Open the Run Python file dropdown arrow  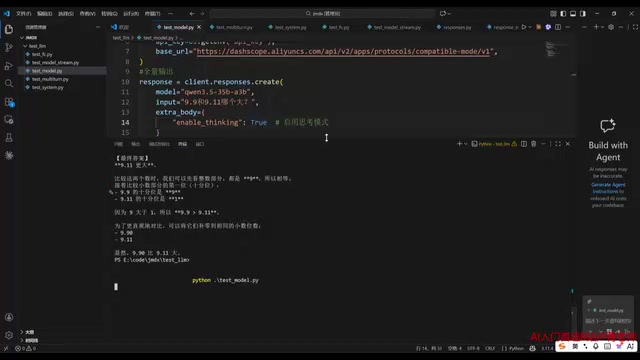[530, 27]
